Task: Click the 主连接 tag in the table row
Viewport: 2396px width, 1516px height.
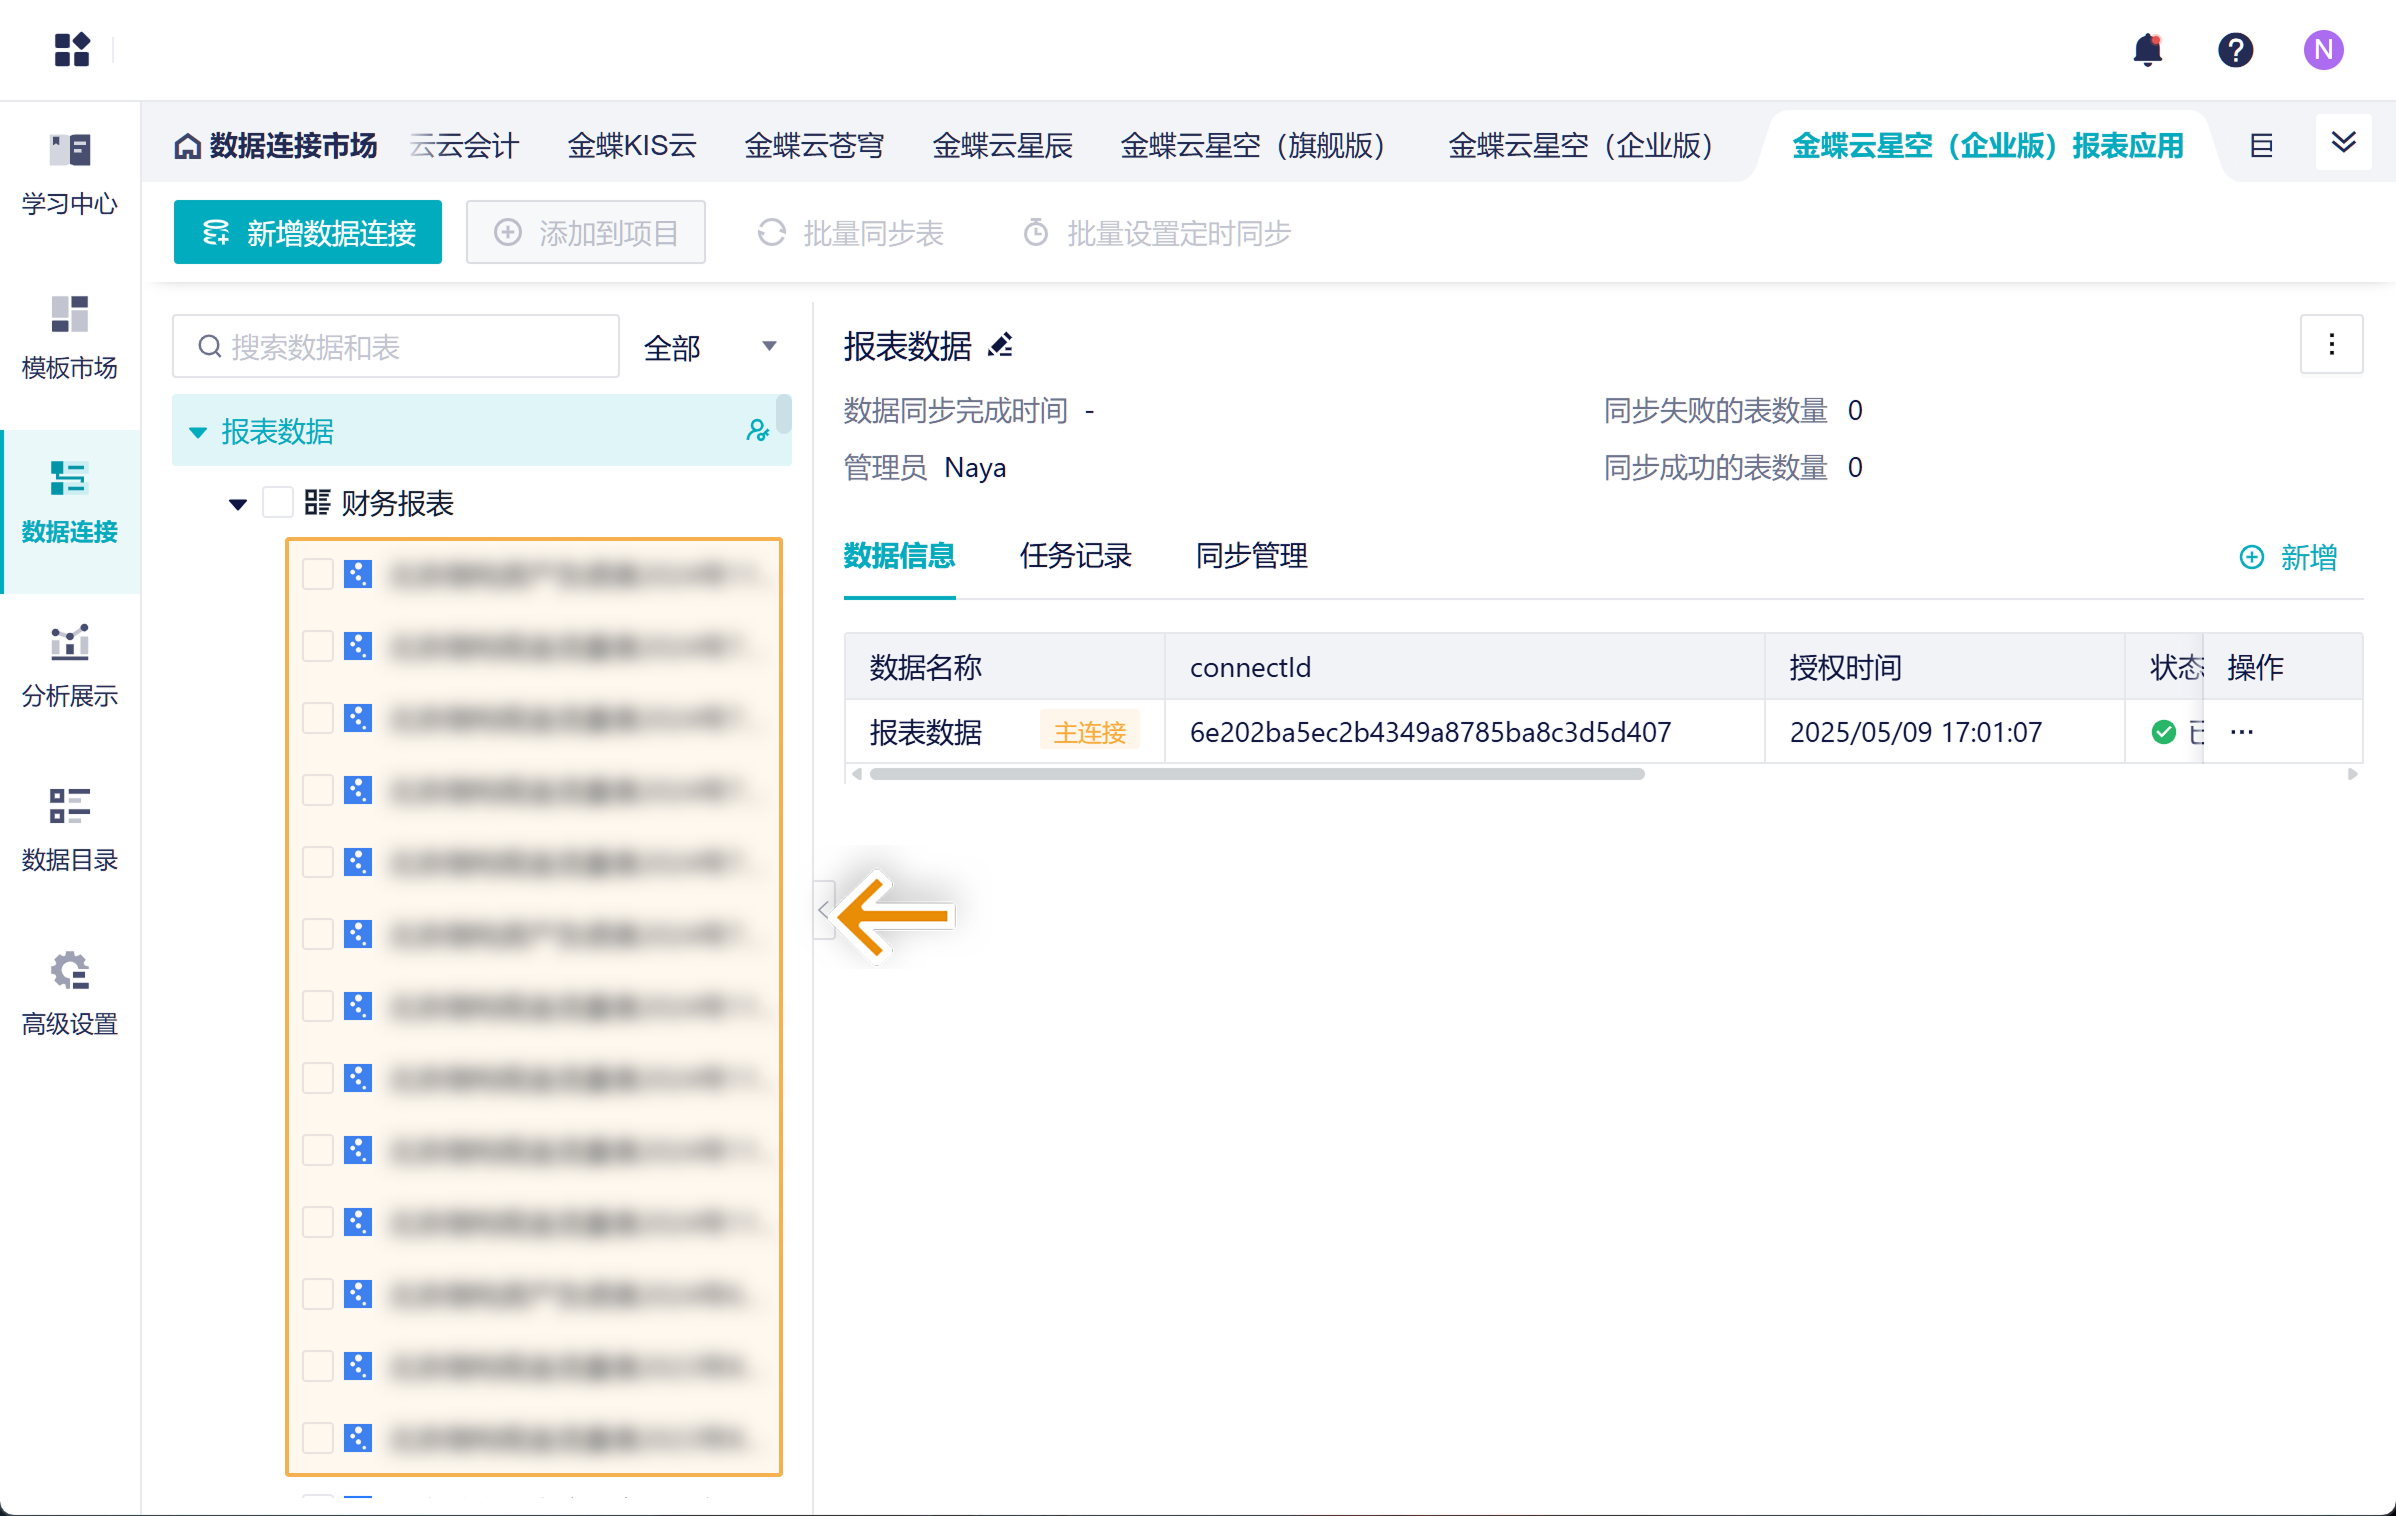Action: point(1090,732)
